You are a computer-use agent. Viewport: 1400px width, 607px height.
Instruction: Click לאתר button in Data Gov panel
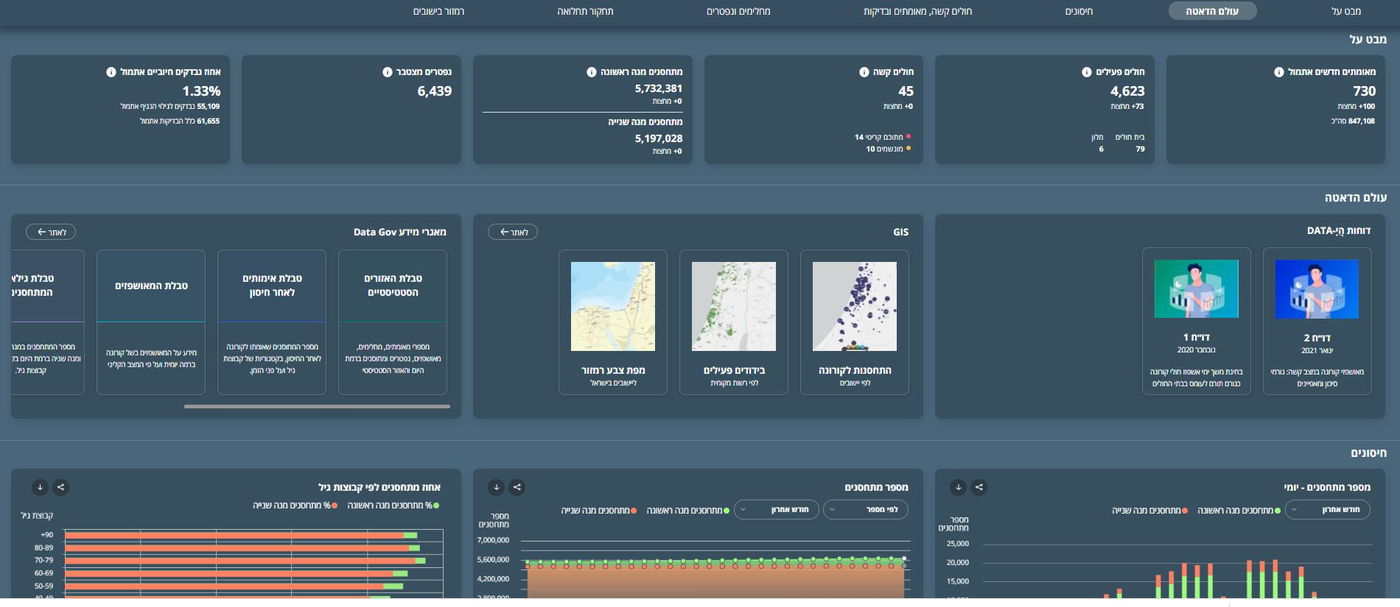50,232
